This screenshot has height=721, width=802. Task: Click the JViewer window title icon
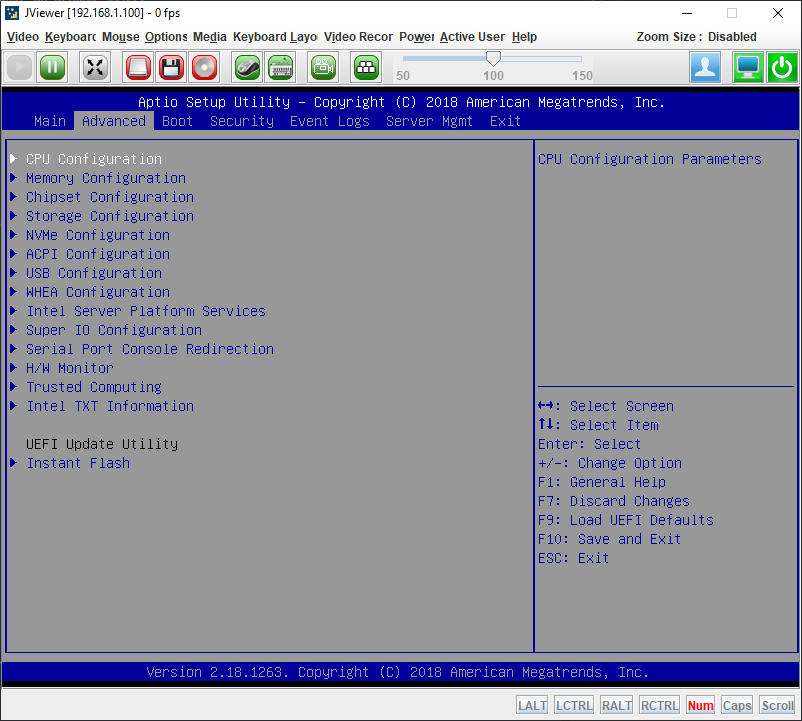coord(12,13)
